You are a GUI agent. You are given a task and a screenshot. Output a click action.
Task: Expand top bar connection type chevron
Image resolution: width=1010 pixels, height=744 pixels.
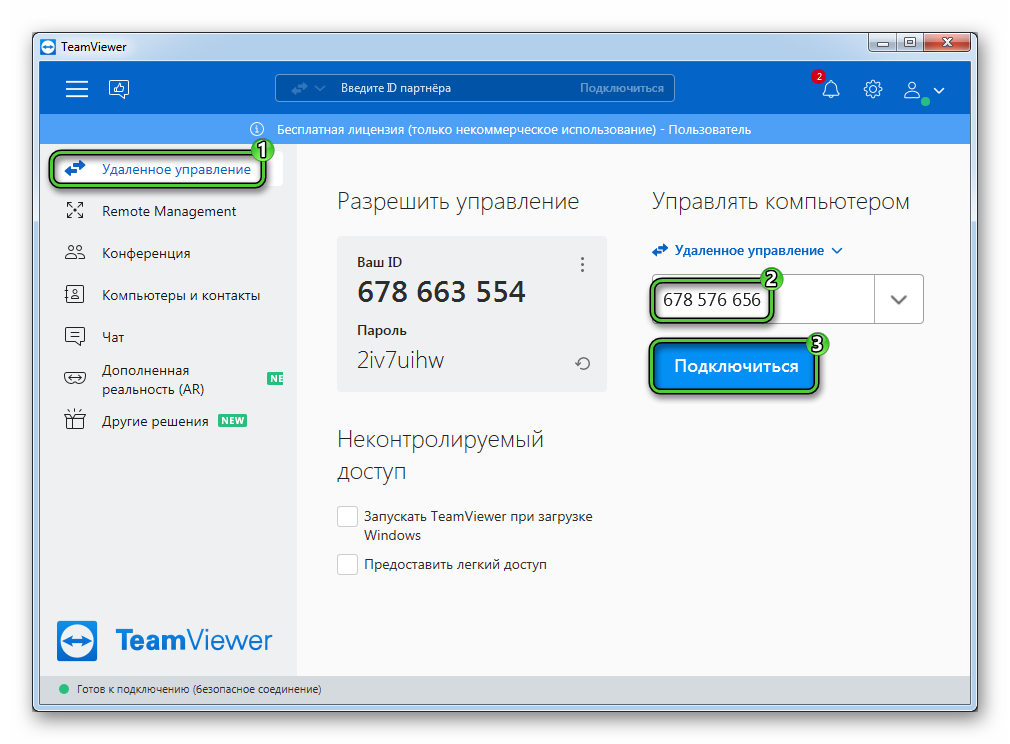coord(320,88)
